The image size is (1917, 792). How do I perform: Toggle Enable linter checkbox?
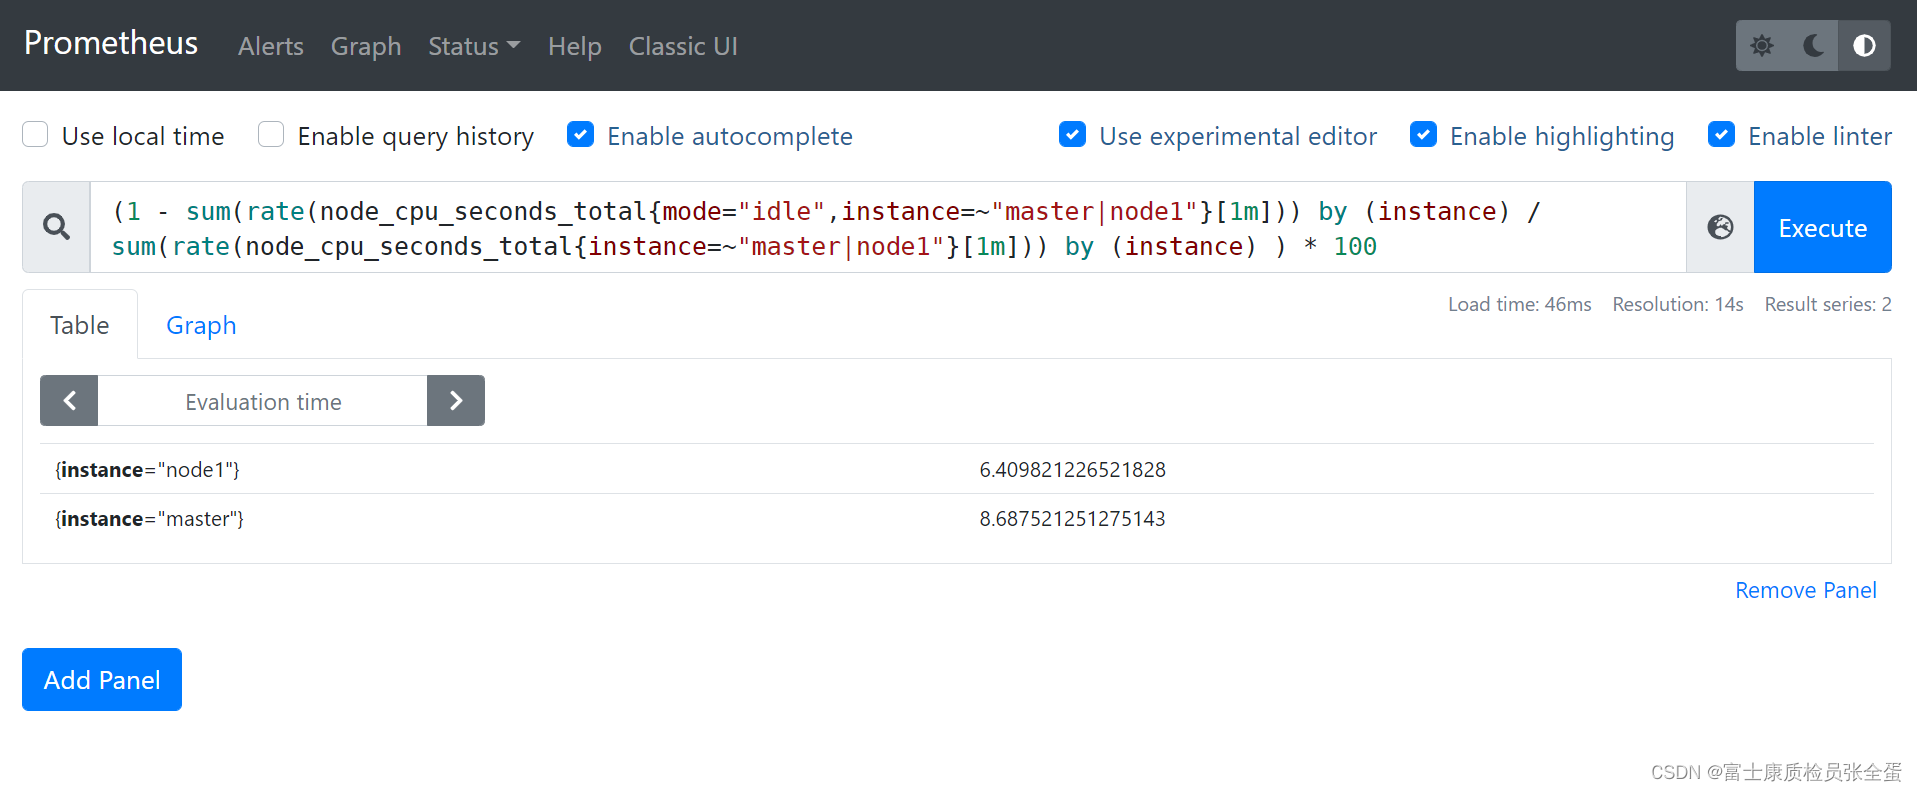[x=1721, y=135]
